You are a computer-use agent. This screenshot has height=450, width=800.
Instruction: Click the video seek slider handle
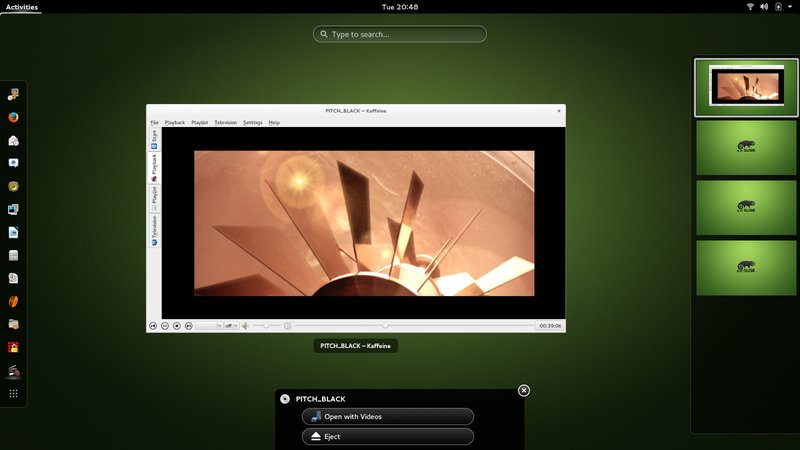(x=385, y=326)
